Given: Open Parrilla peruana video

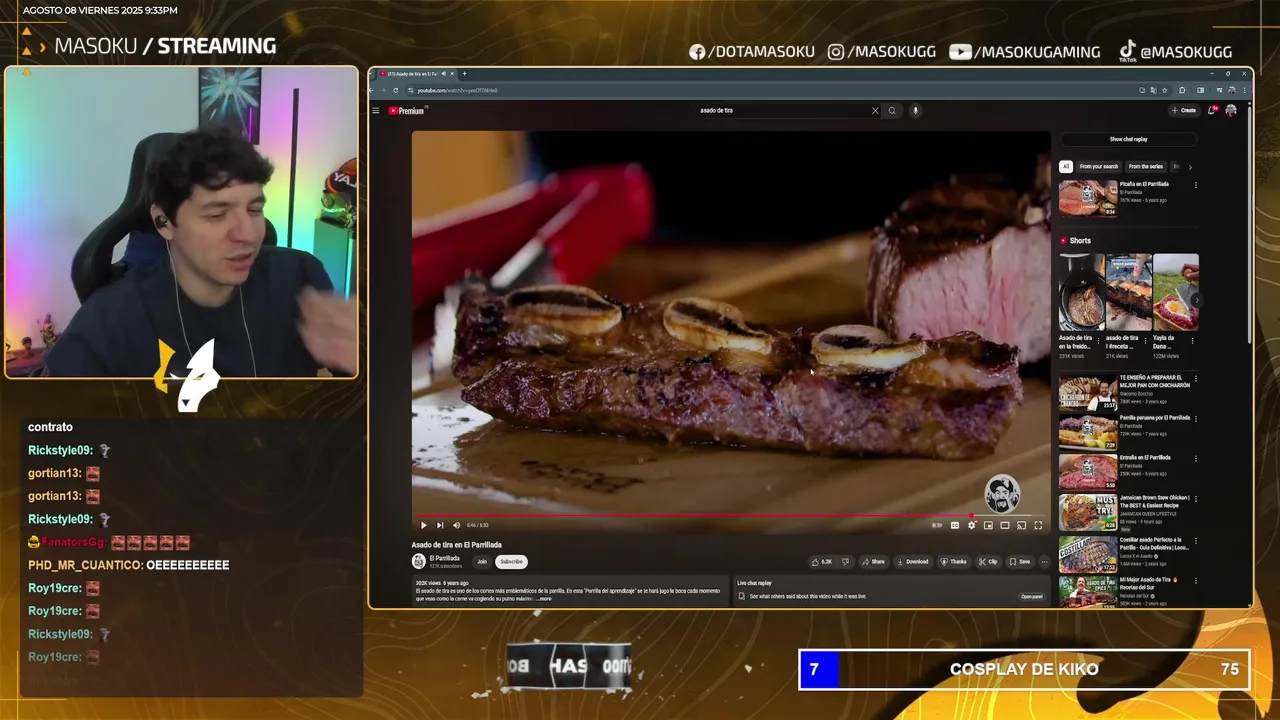Looking at the screenshot, I should (1088, 433).
